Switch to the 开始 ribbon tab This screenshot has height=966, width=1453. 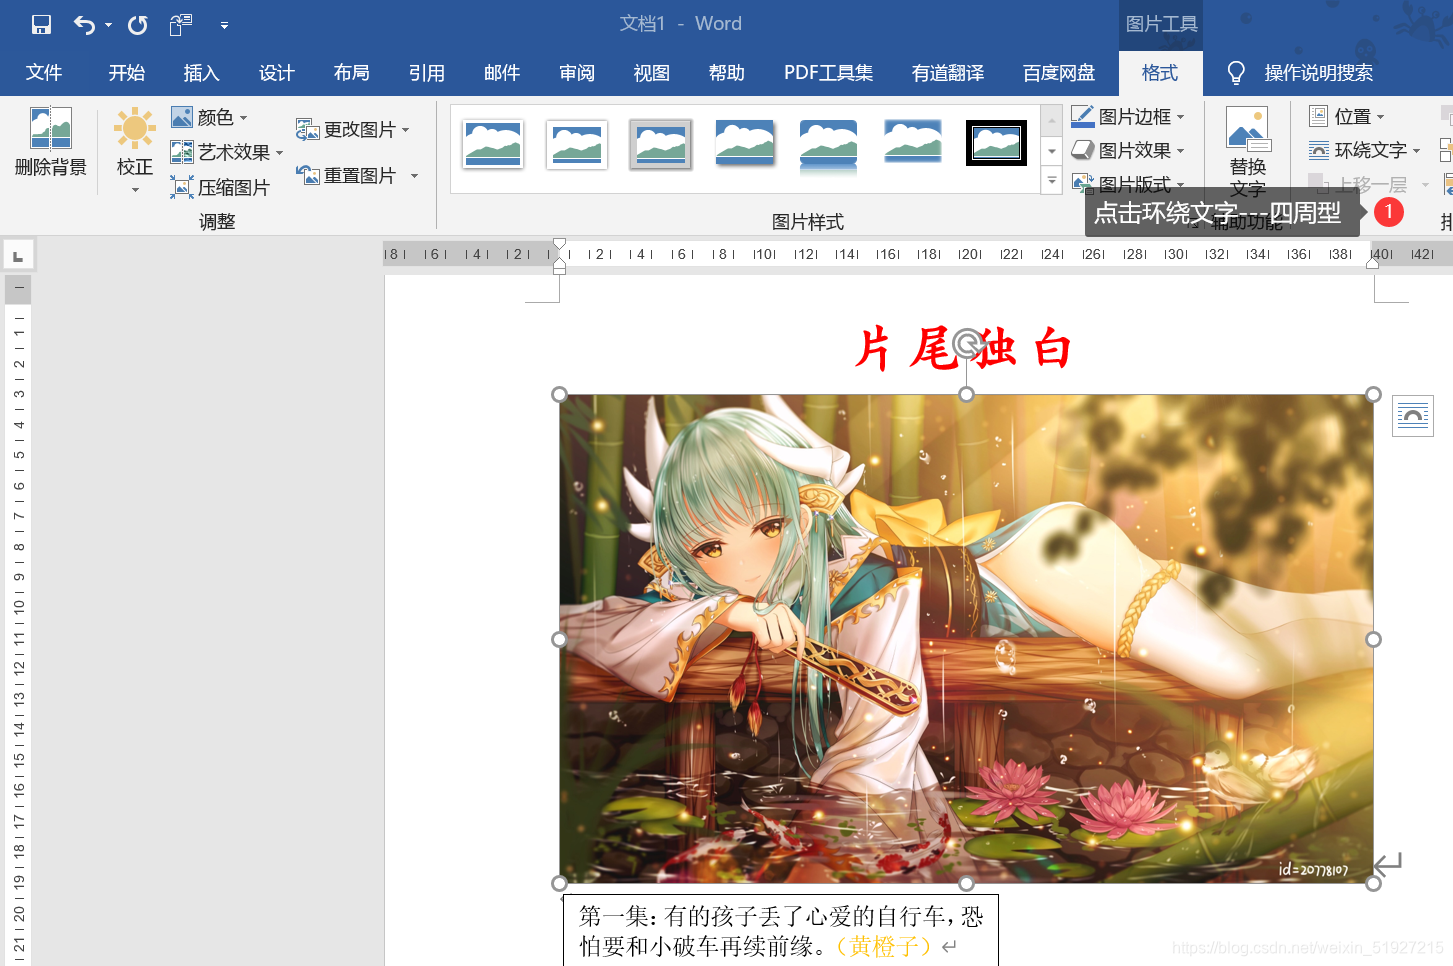coord(127,73)
